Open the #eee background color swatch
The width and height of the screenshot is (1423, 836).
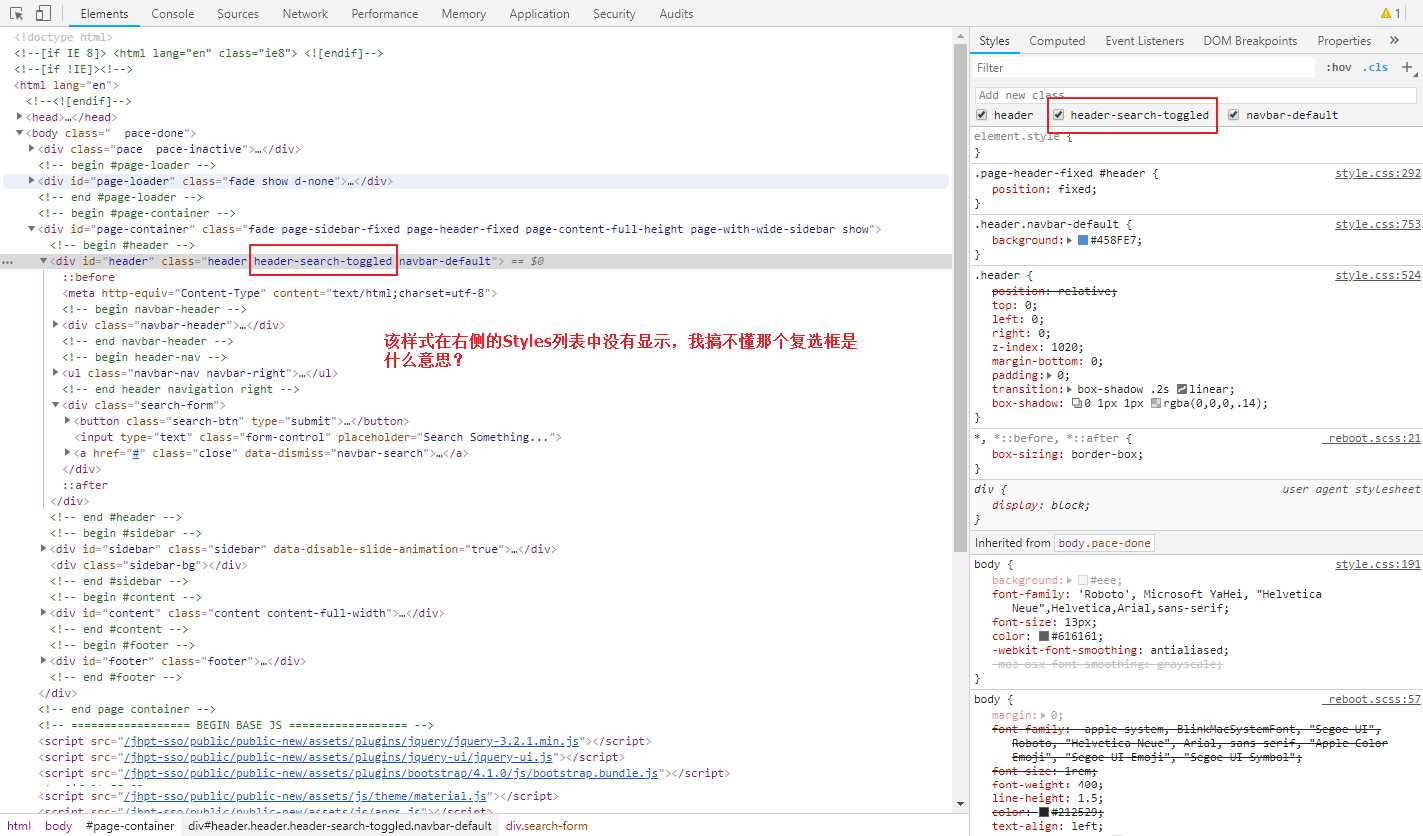[x=1083, y=580]
